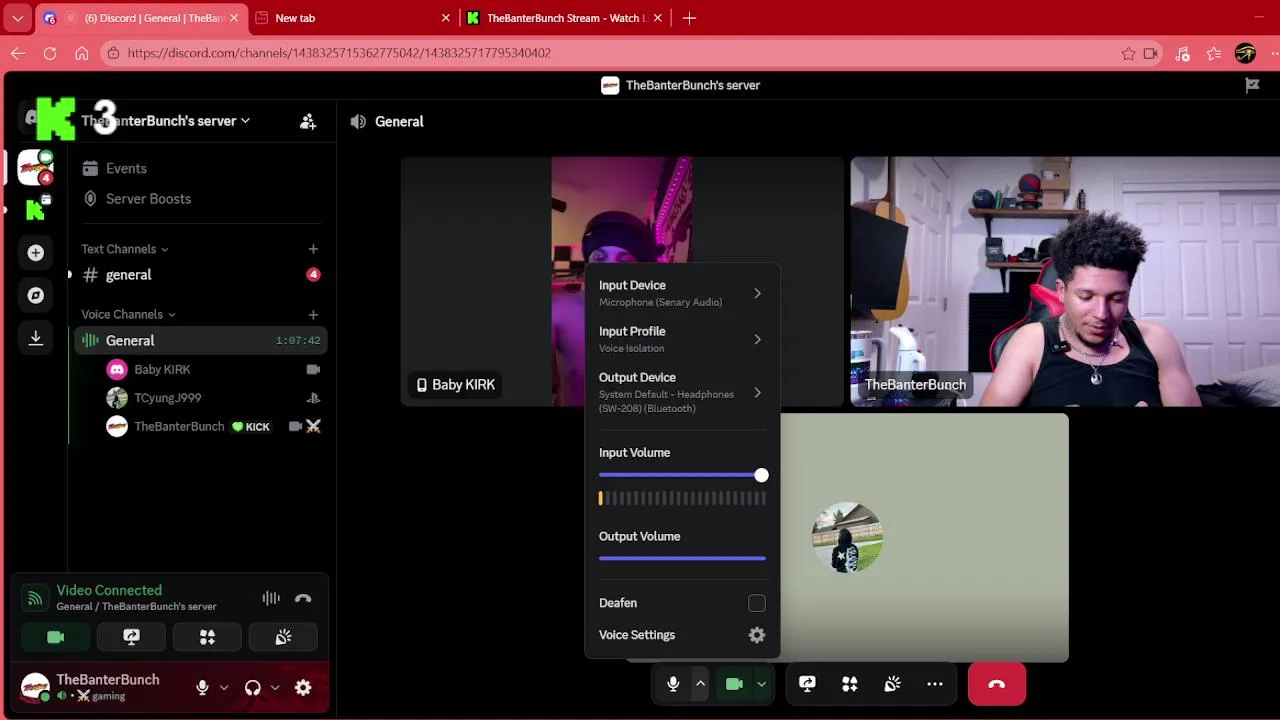Reload the browser page
1280x720 pixels.
pos(50,53)
